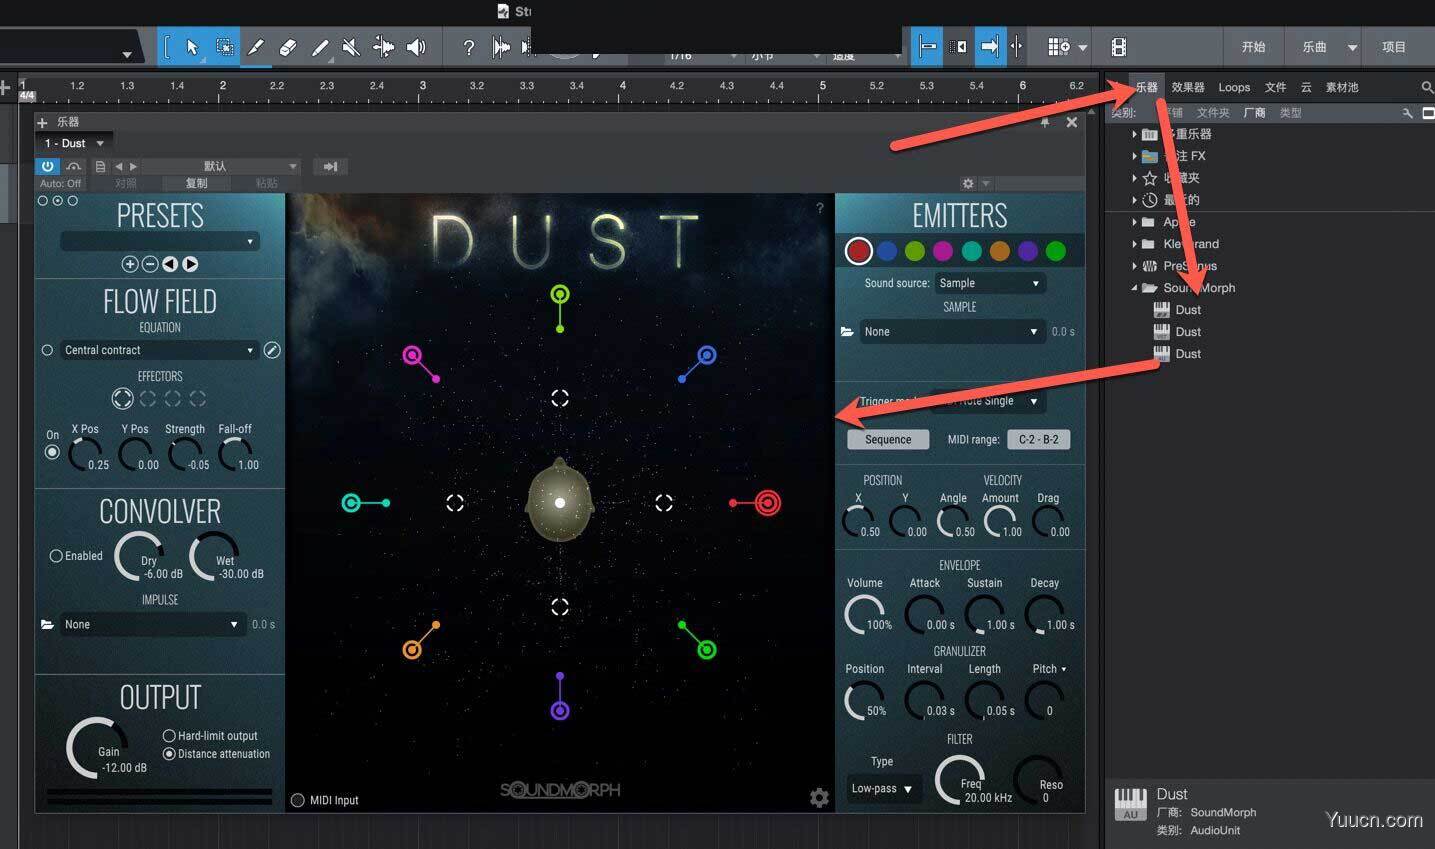Viewport: 1435px width, 849px height.
Task: Switch to 素材池 browser tab
Action: 1342,87
